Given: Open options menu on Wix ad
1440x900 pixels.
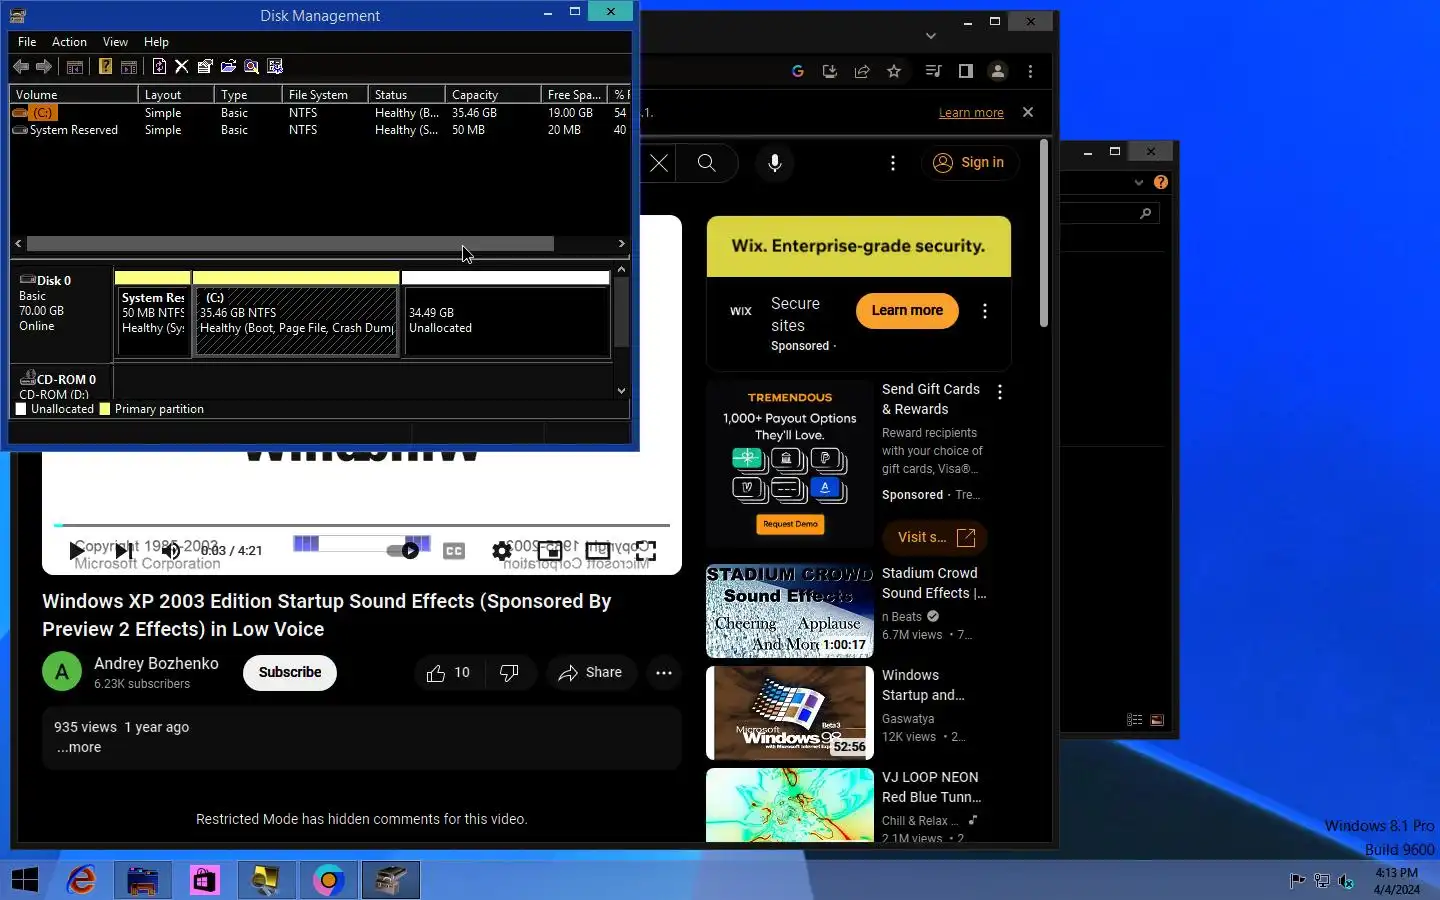Looking at the screenshot, I should point(985,311).
